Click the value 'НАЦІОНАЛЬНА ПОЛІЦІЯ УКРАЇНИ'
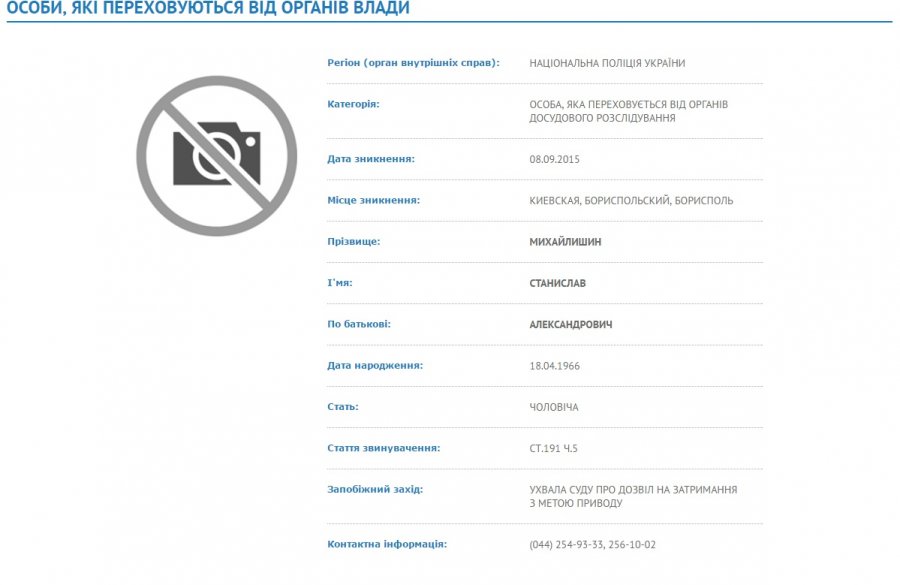Image resolution: width=900 pixels, height=585 pixels. click(607, 63)
